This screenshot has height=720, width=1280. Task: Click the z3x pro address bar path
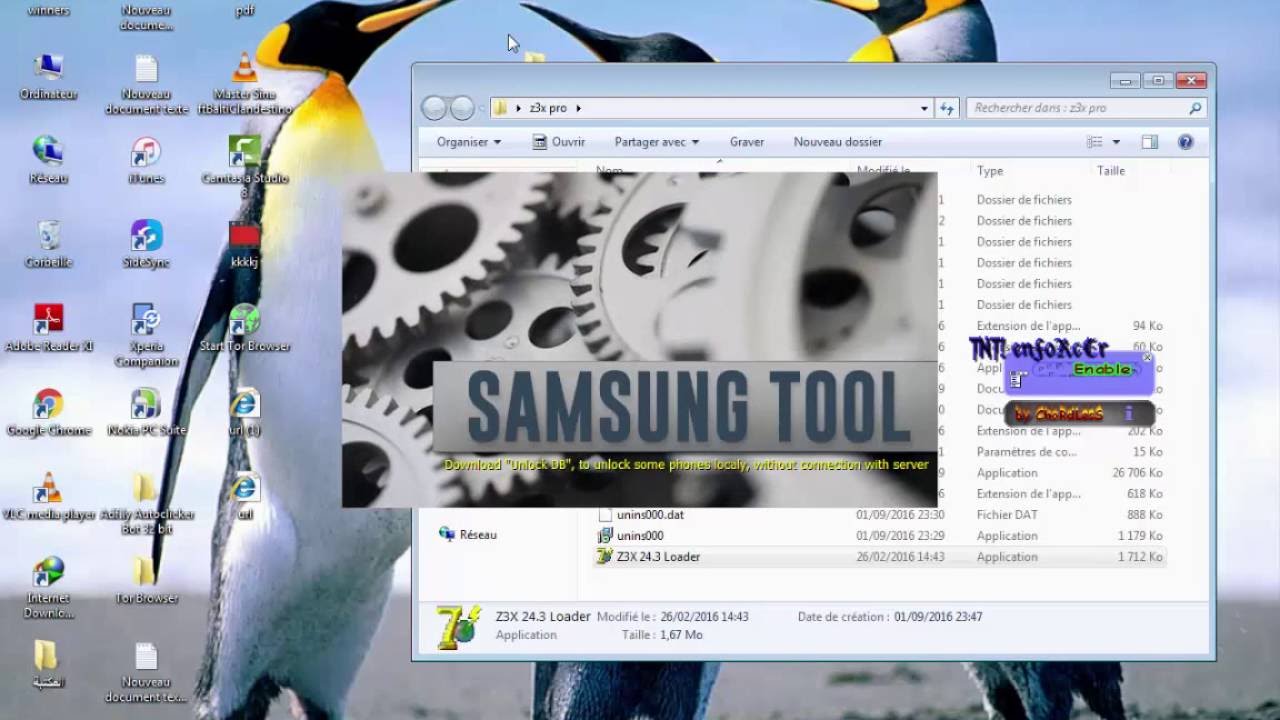548,108
